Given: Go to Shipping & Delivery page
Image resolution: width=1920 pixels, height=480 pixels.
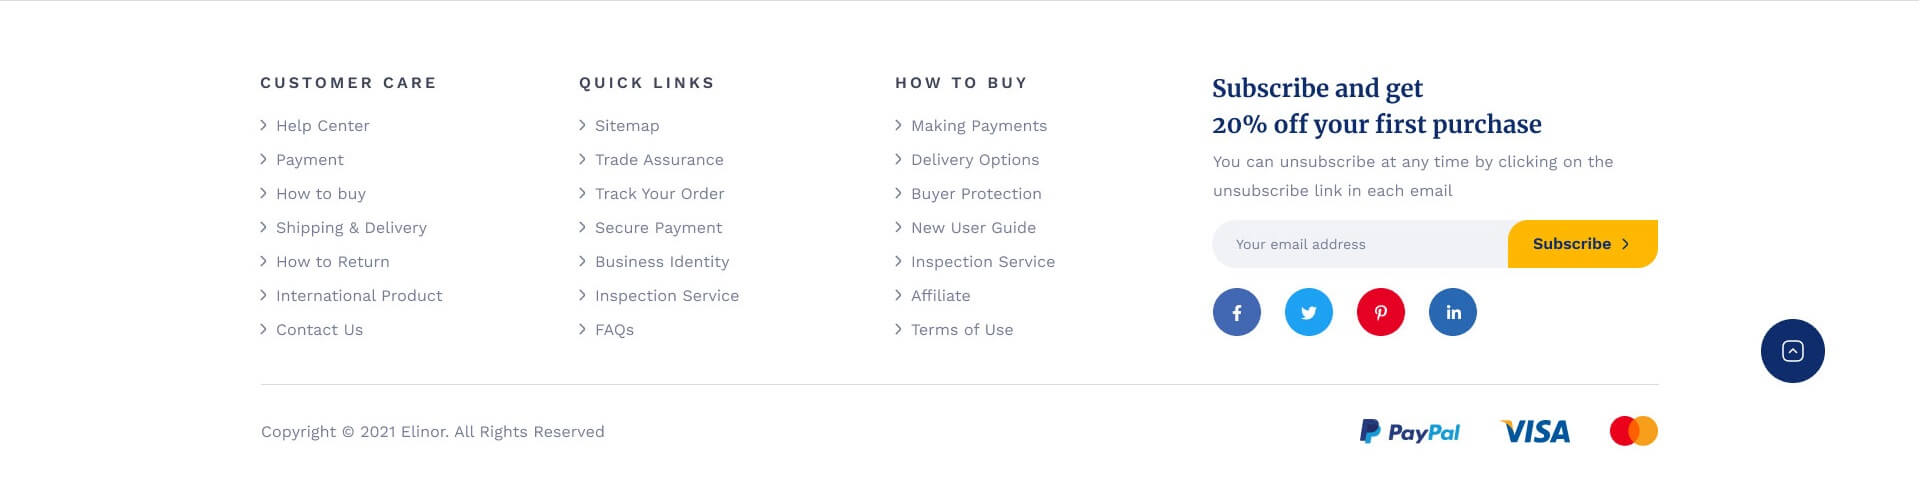Looking at the screenshot, I should [351, 228].
